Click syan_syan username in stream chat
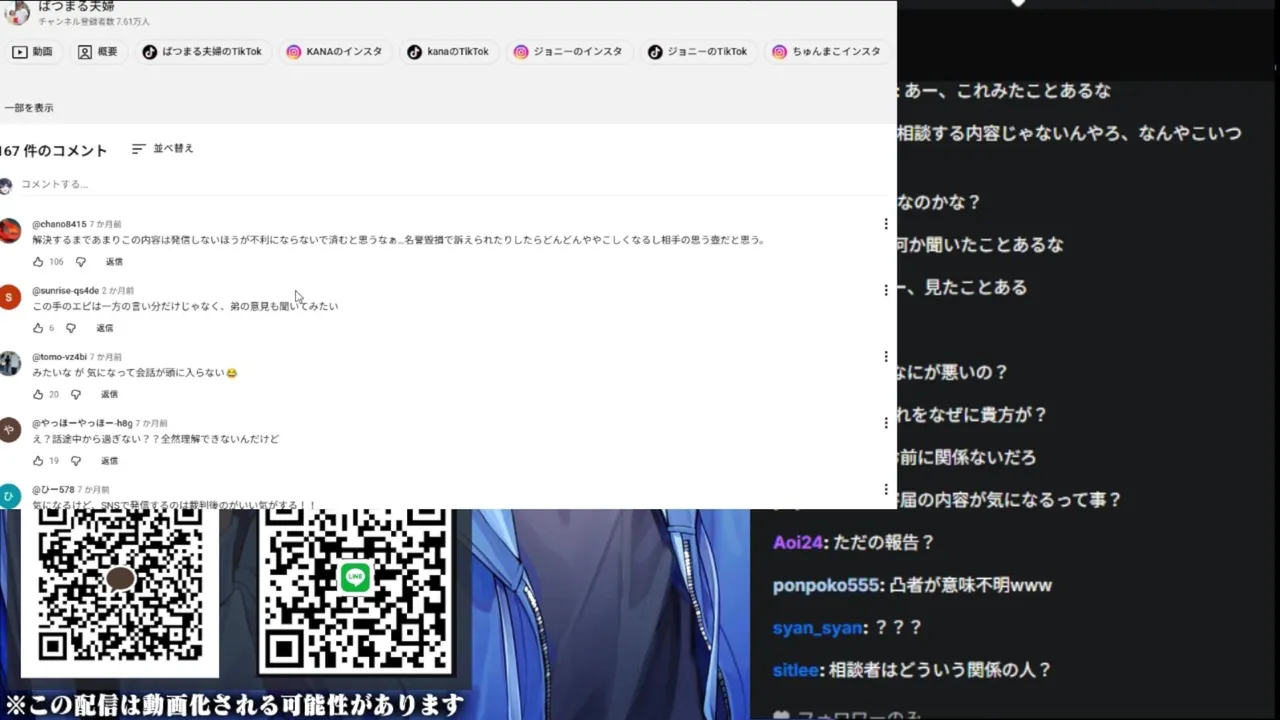The height and width of the screenshot is (720, 1280). coord(817,628)
